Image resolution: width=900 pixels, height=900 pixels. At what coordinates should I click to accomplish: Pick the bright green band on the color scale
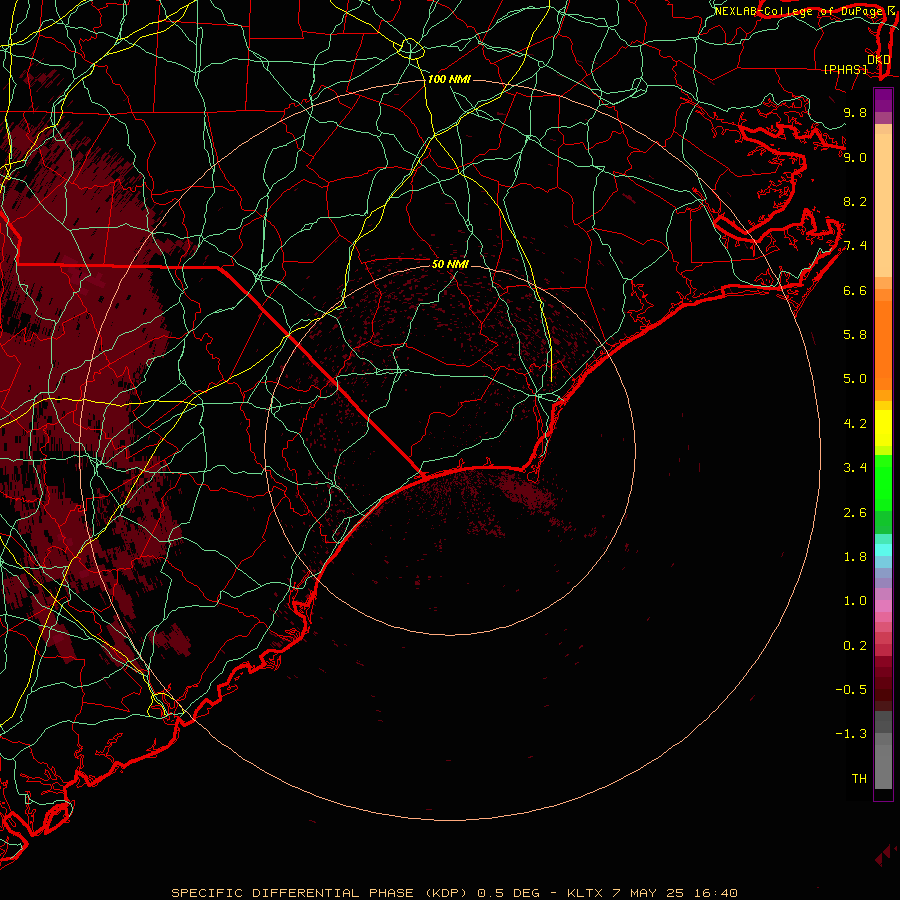(x=883, y=483)
